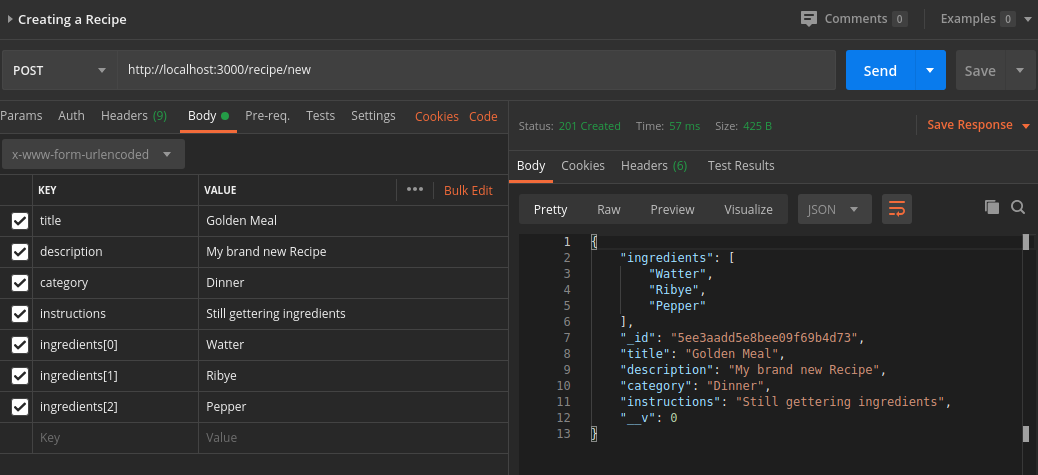Click the Comments count badge
Viewport: 1038px width, 475px height.
900,19
